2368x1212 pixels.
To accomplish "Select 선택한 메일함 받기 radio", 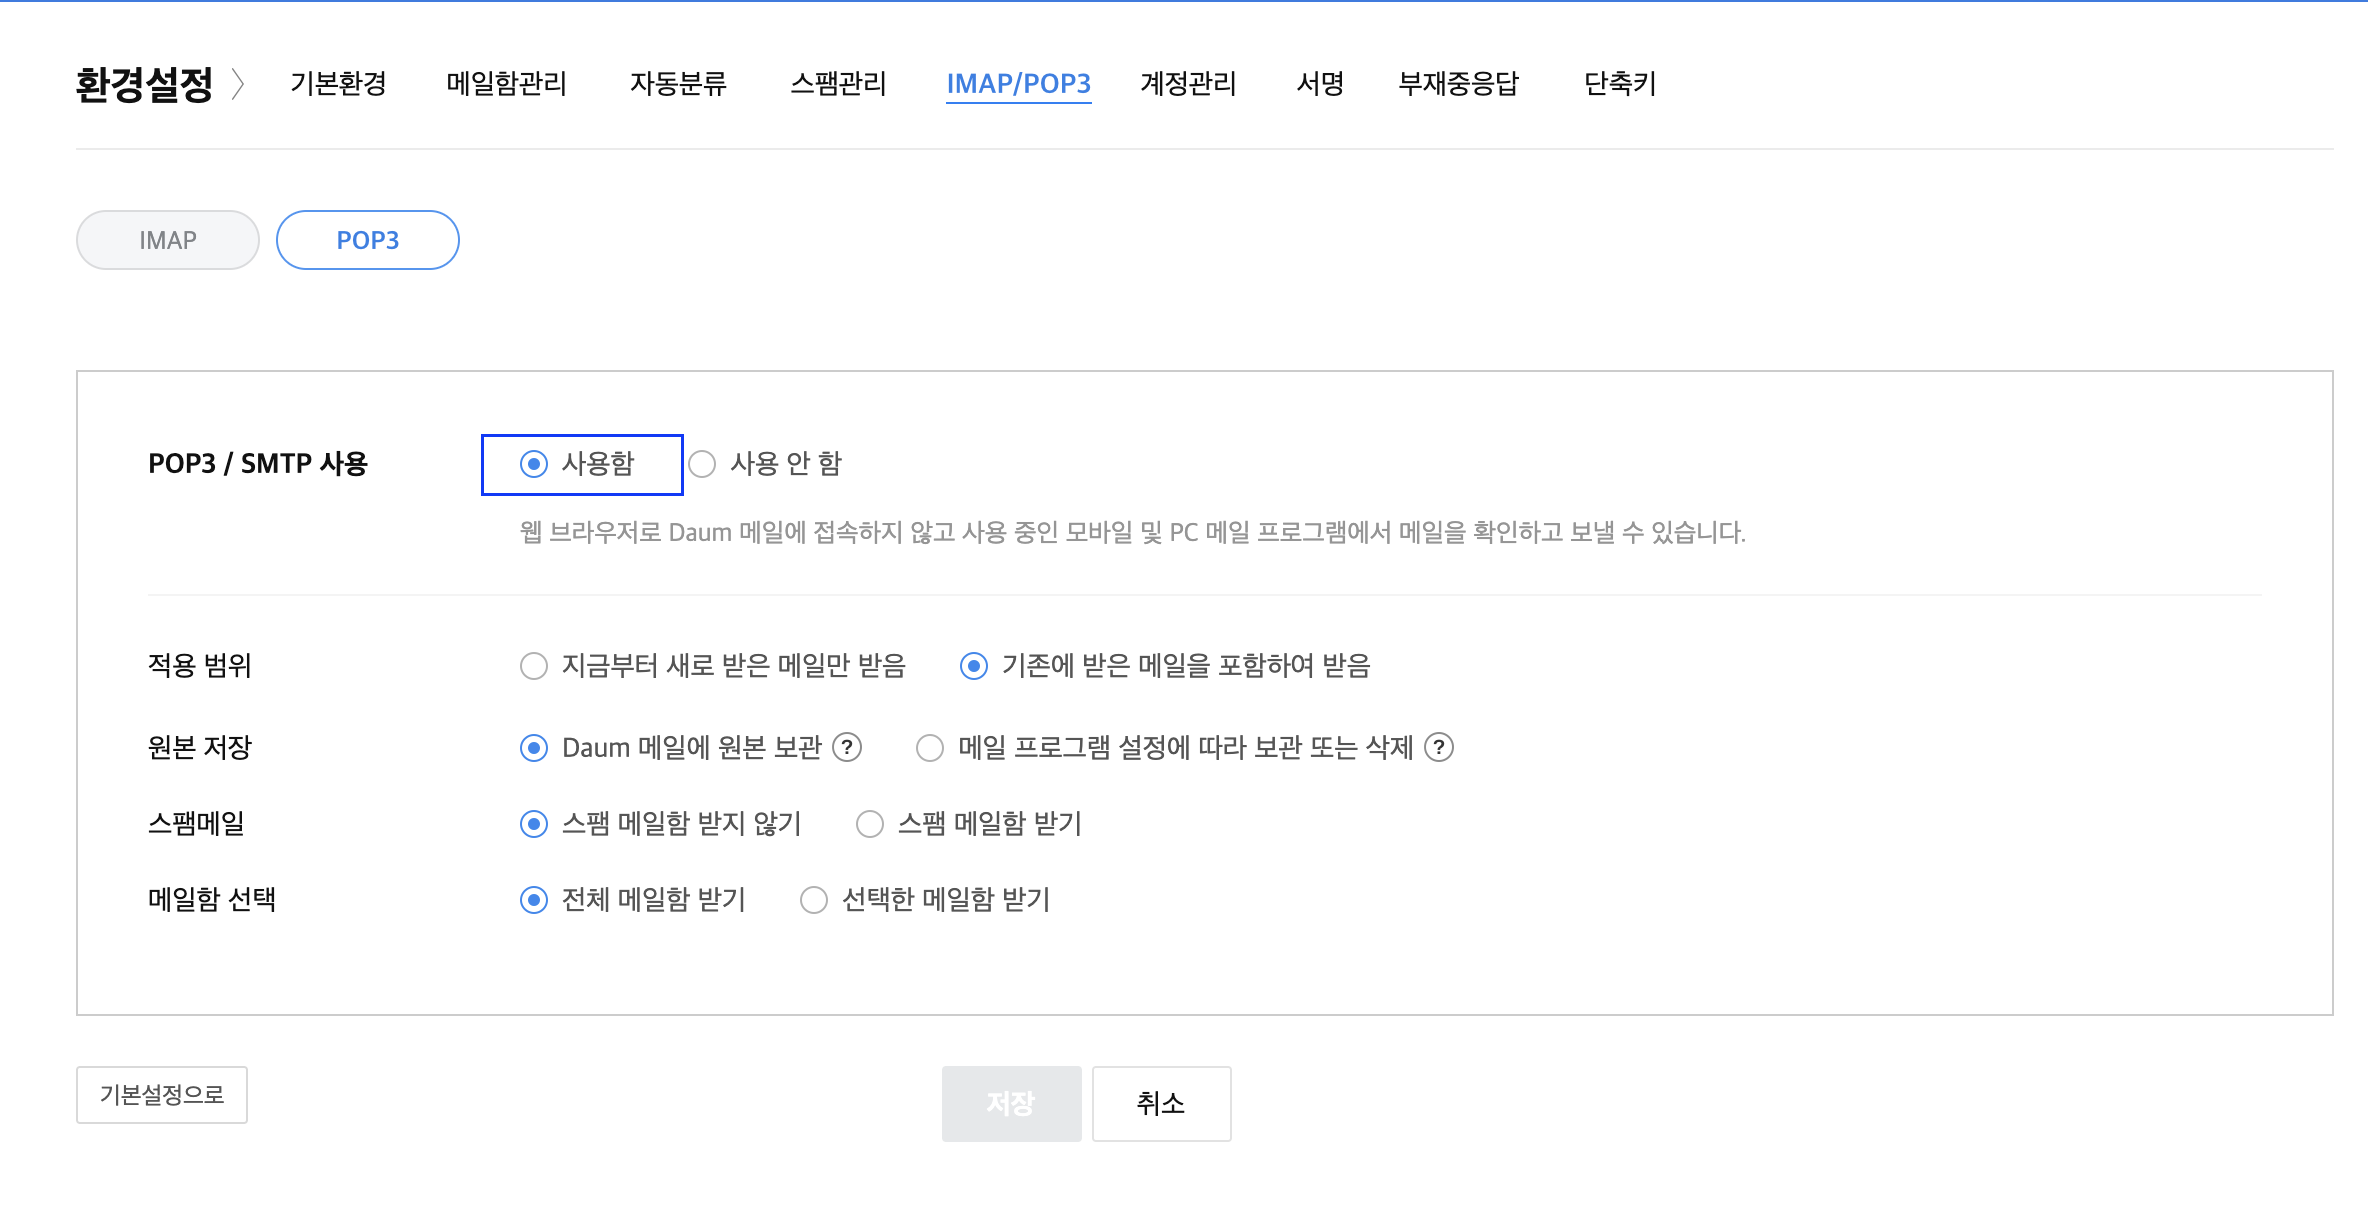I will tap(814, 900).
